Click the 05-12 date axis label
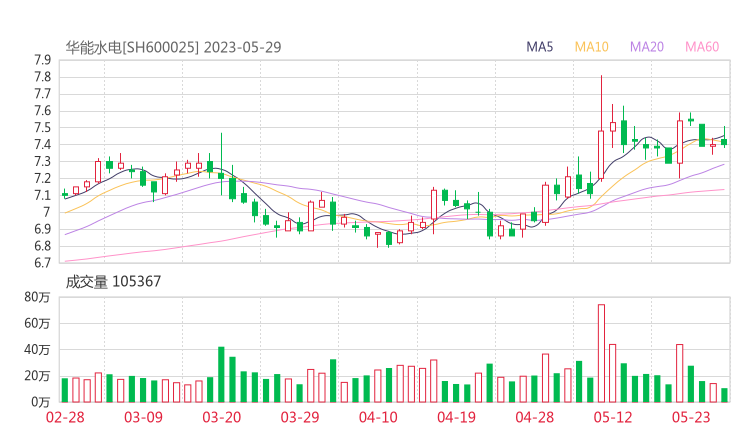The image size is (740, 440). click(x=613, y=417)
